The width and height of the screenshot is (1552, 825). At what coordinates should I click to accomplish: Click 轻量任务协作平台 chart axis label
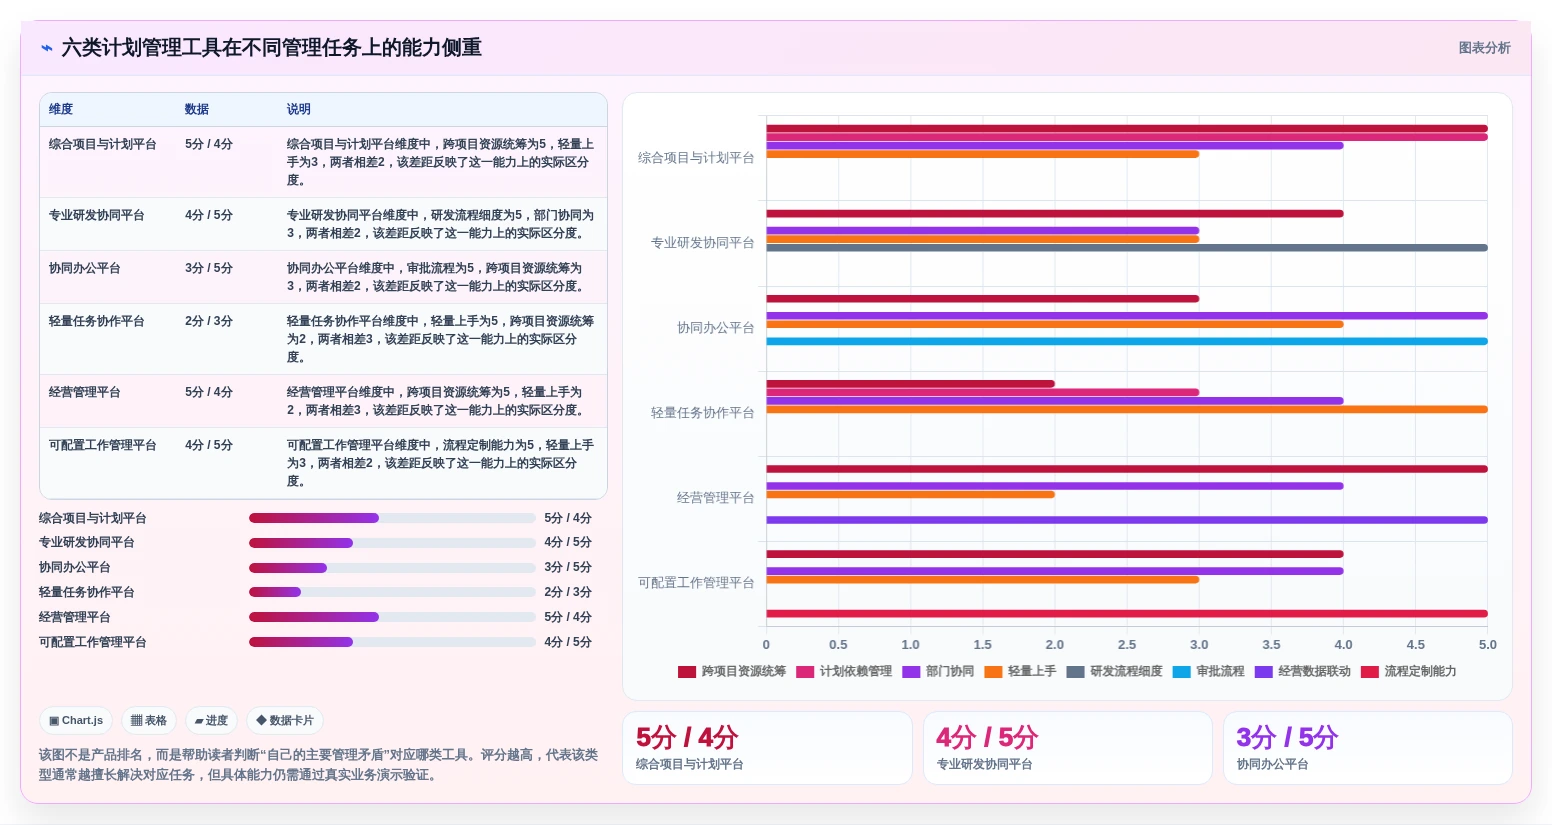[702, 413]
